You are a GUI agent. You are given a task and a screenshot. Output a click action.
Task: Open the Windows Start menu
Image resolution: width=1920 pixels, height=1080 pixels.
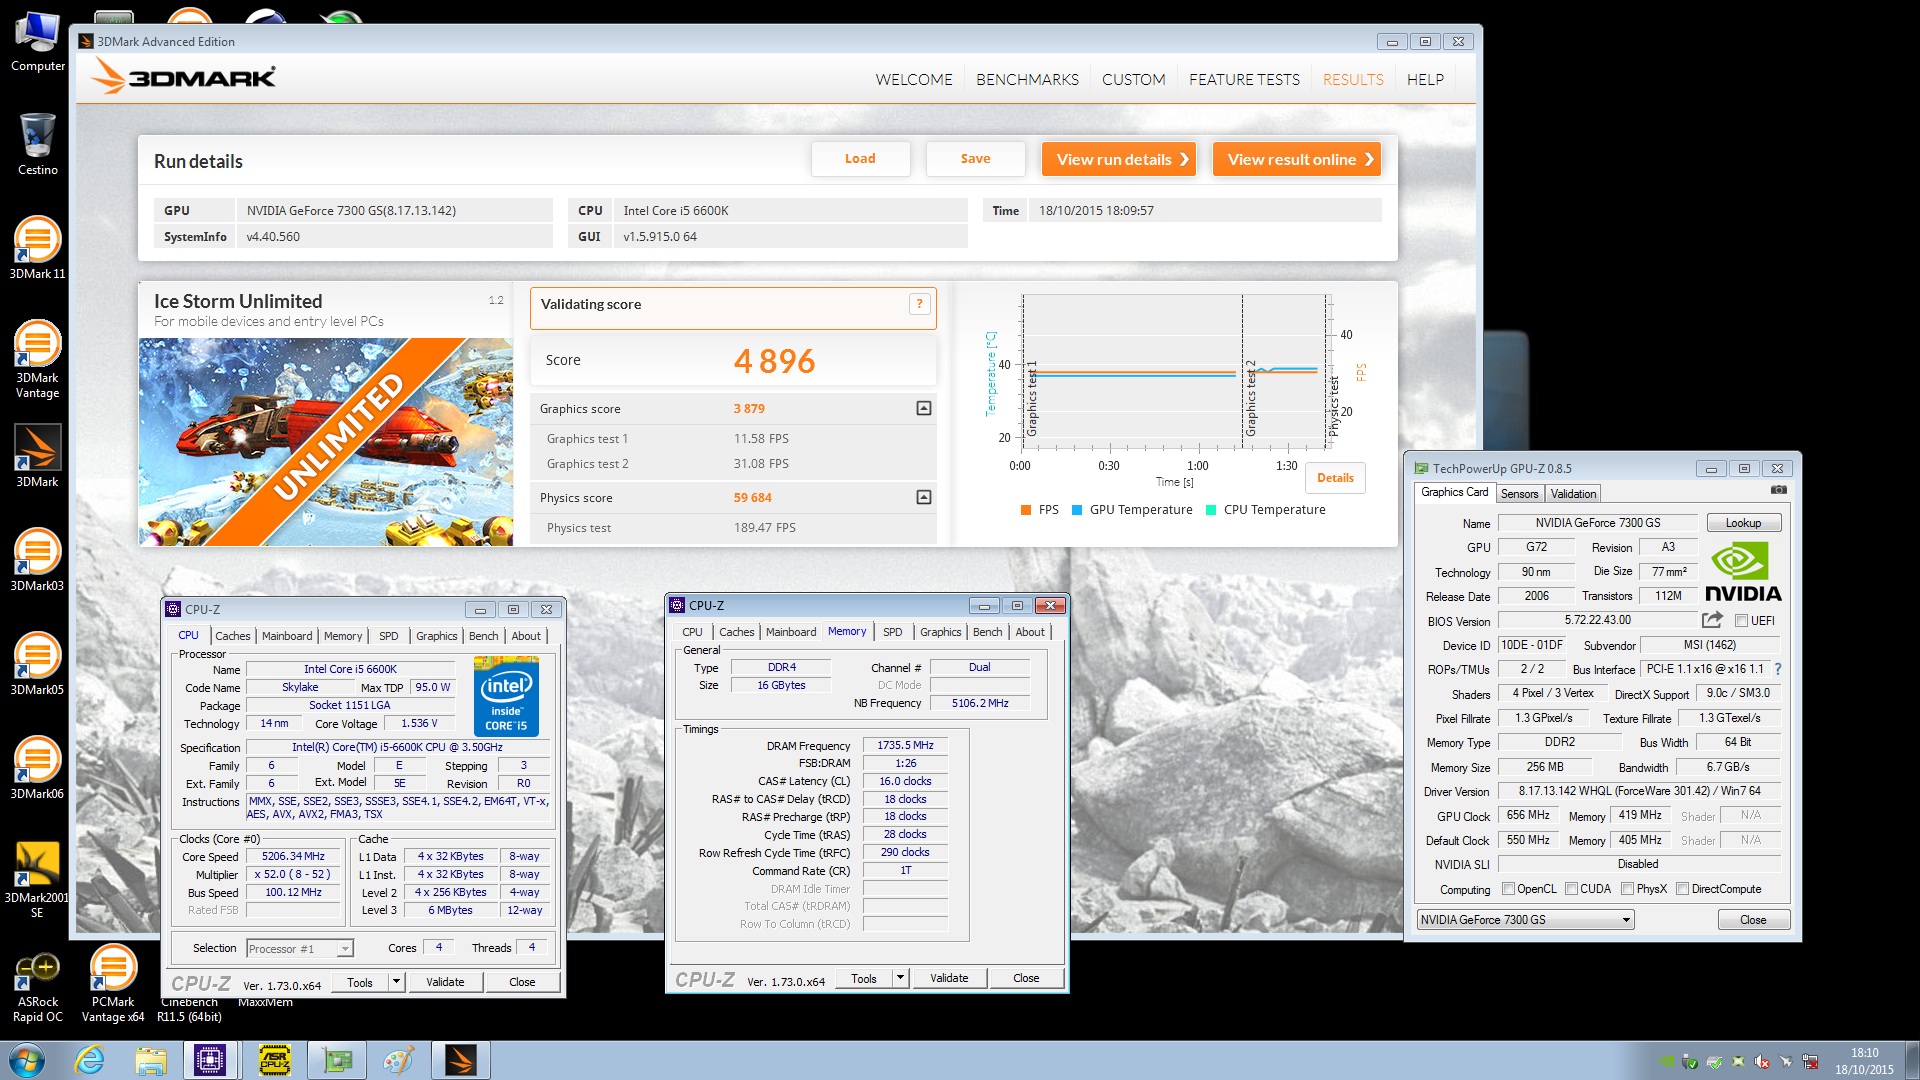tap(26, 1060)
